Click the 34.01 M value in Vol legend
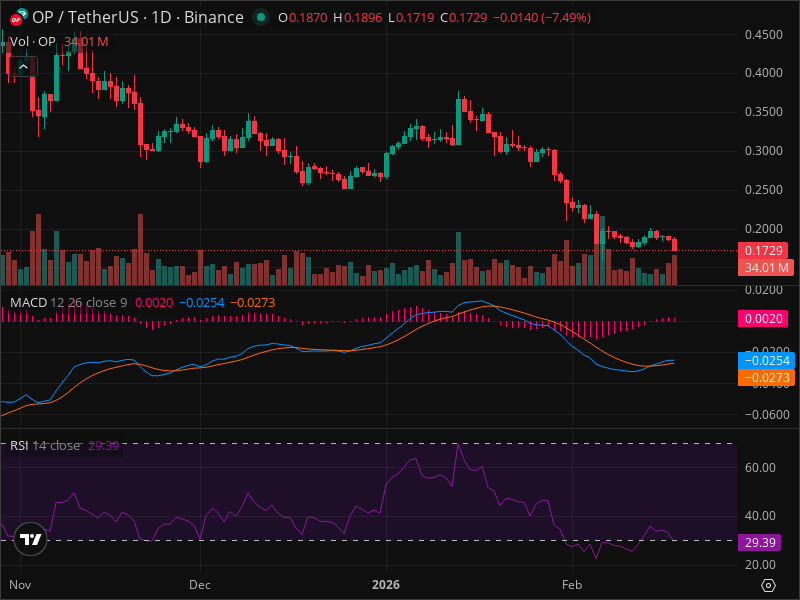Image resolution: width=800 pixels, height=600 pixels. pyautogui.click(x=86, y=42)
